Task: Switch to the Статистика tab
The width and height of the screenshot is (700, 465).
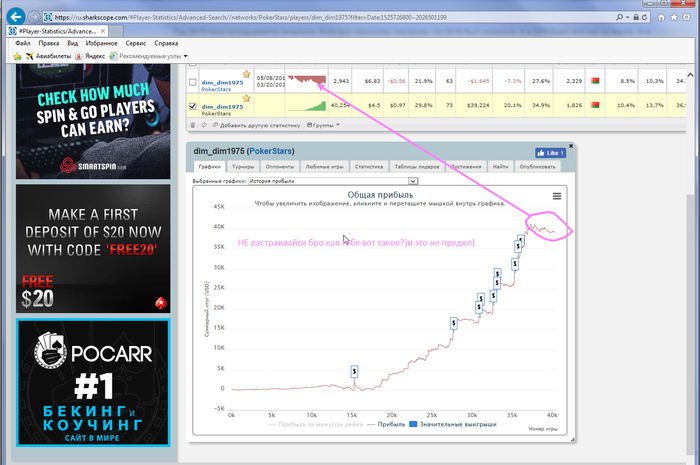Action: point(369,166)
